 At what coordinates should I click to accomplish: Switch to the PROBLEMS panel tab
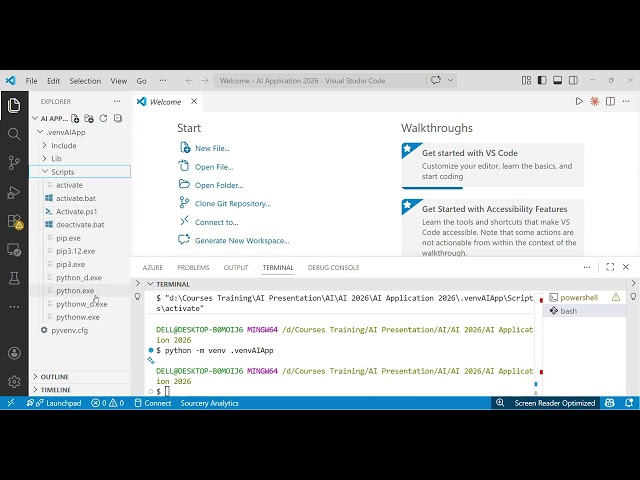coord(193,268)
